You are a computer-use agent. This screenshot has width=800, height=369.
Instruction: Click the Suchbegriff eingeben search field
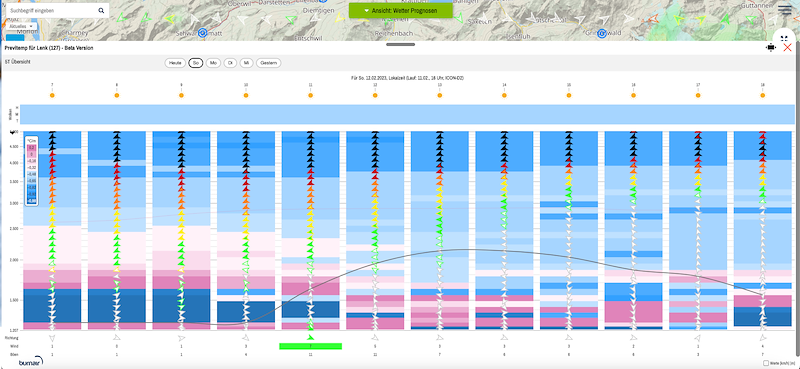(51, 10)
